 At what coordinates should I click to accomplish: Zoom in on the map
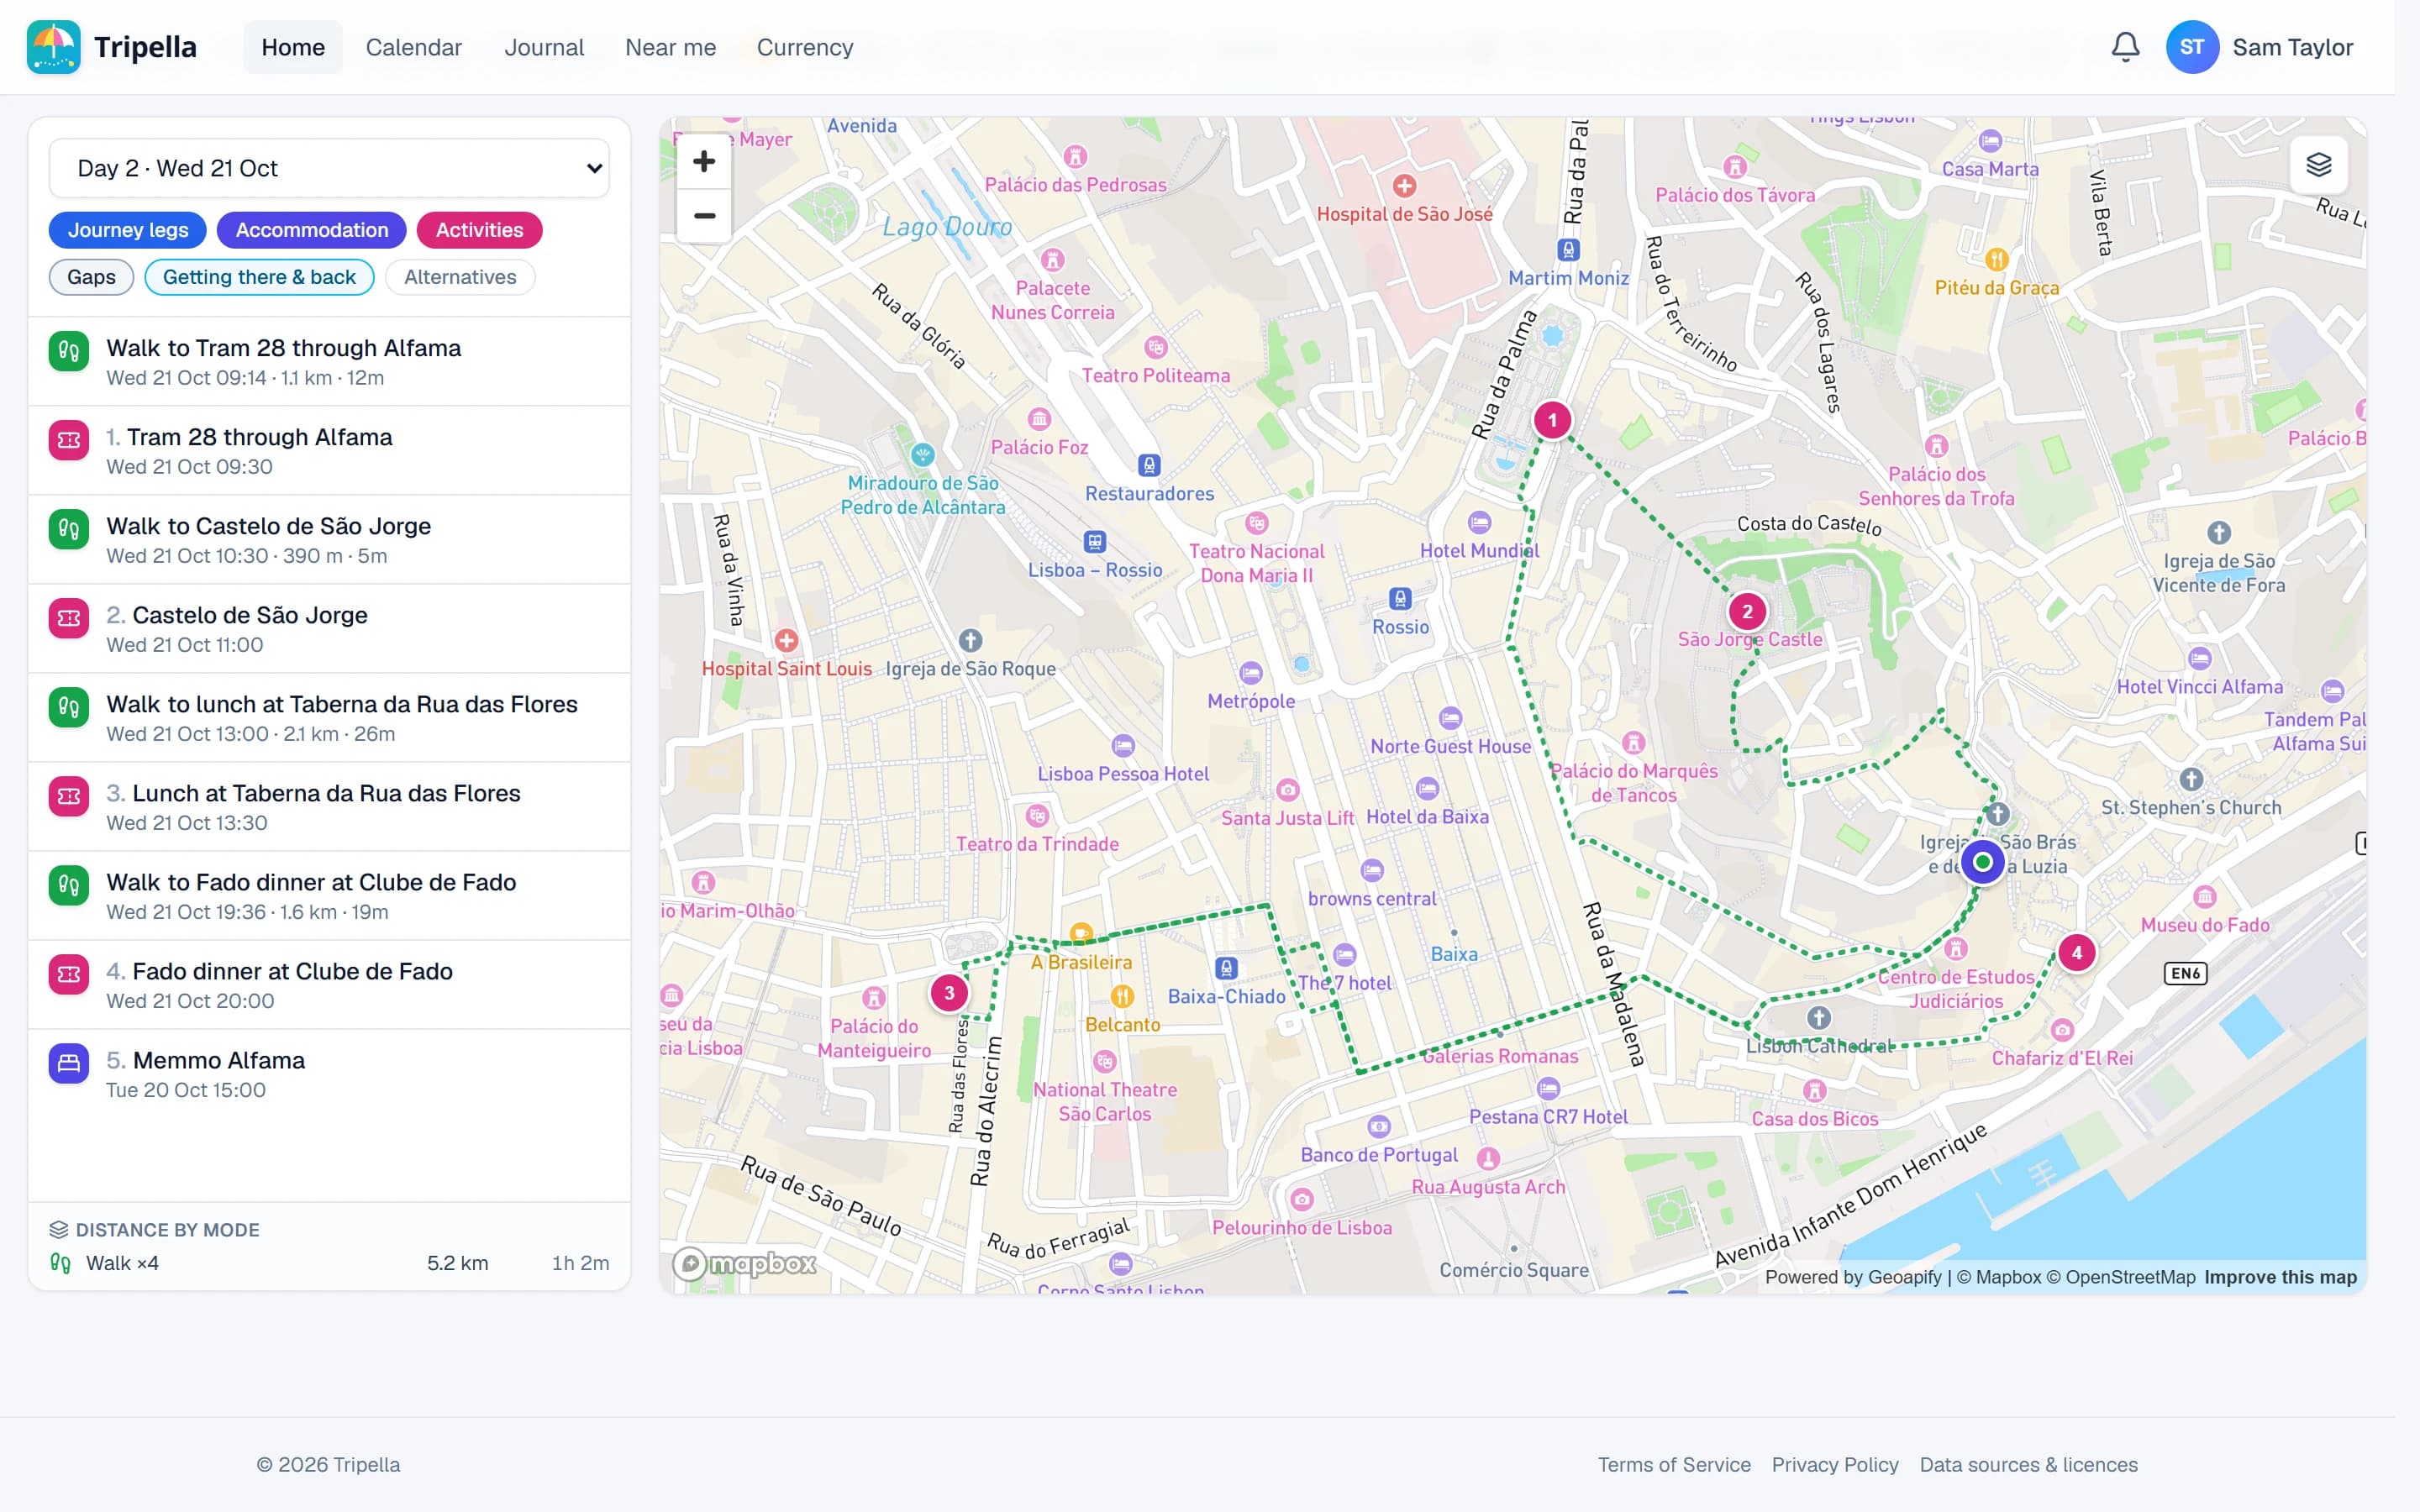(x=704, y=161)
